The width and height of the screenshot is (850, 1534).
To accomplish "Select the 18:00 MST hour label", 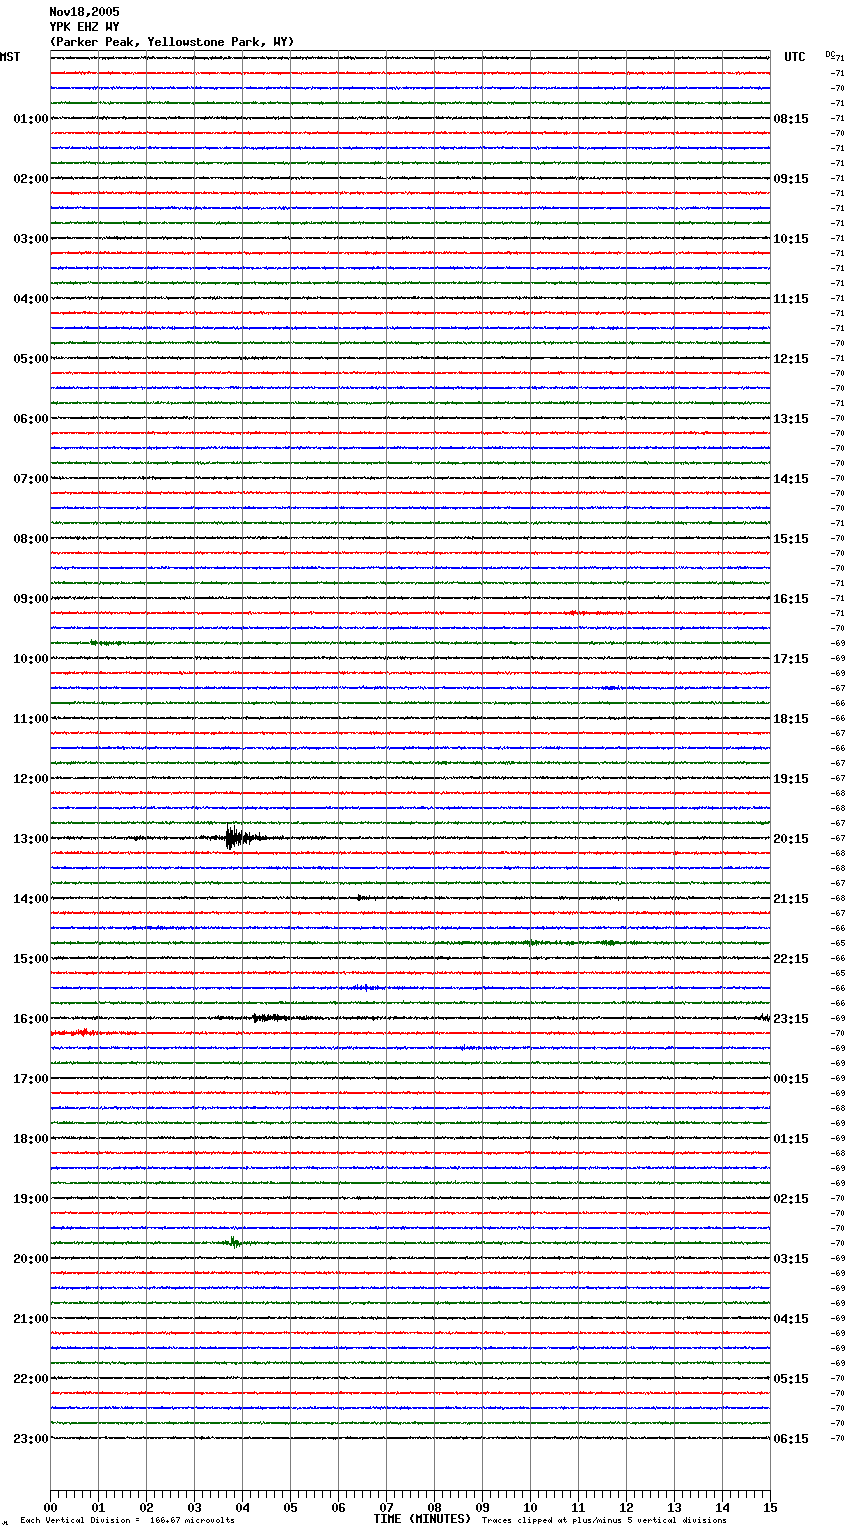I will click(x=31, y=1139).
